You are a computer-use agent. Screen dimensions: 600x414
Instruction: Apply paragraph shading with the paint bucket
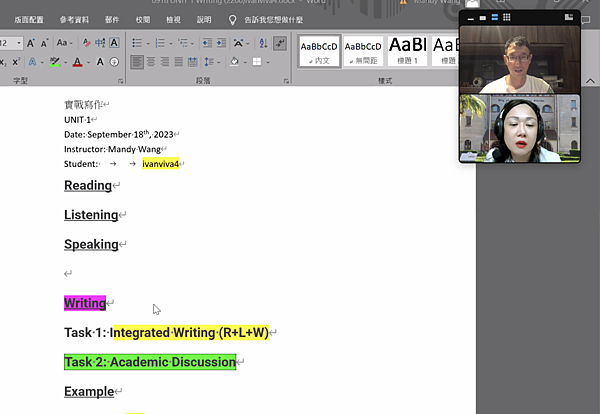coord(234,62)
